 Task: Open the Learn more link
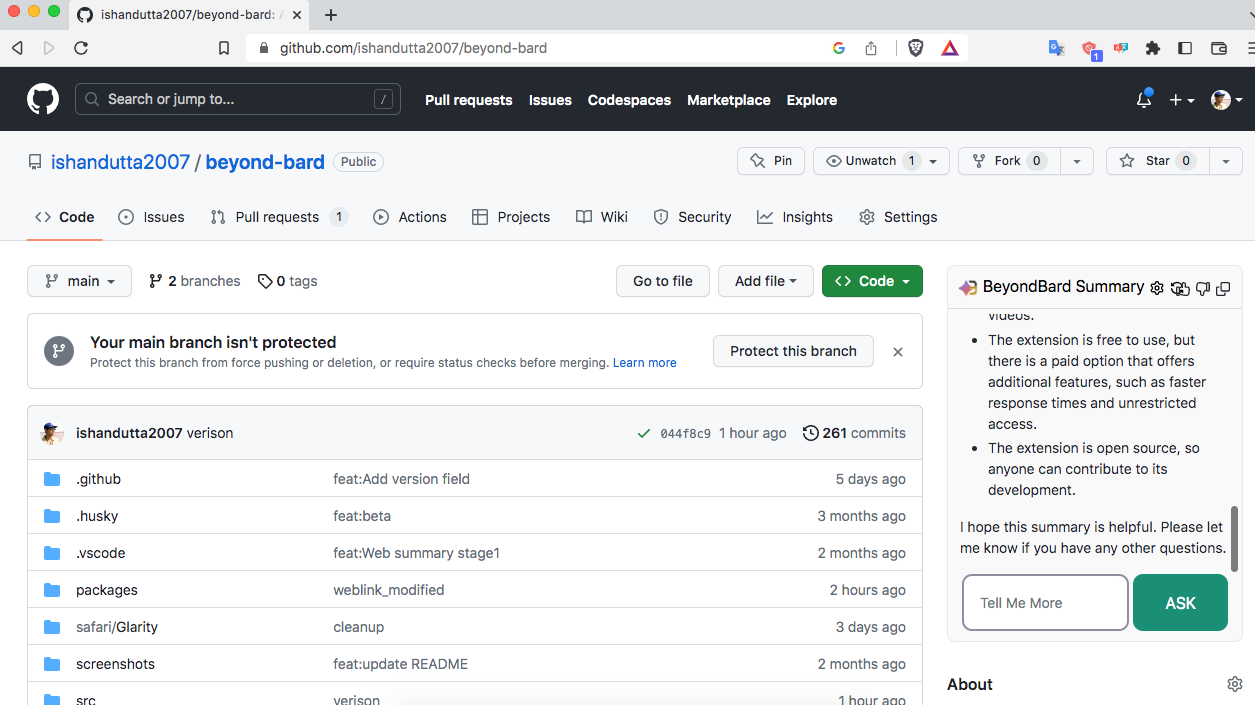coord(645,363)
